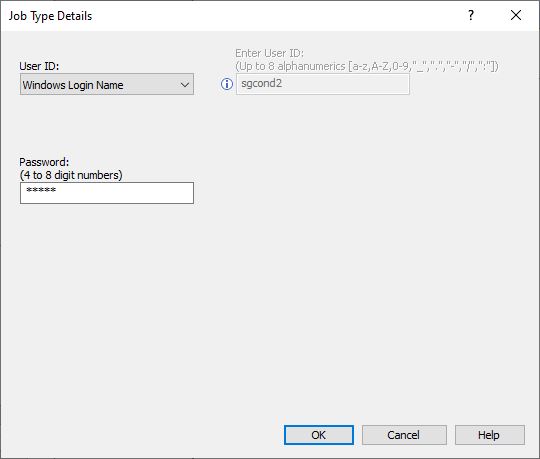Click the sgcond2 text value
This screenshot has width=540, height=459.
coord(261,83)
